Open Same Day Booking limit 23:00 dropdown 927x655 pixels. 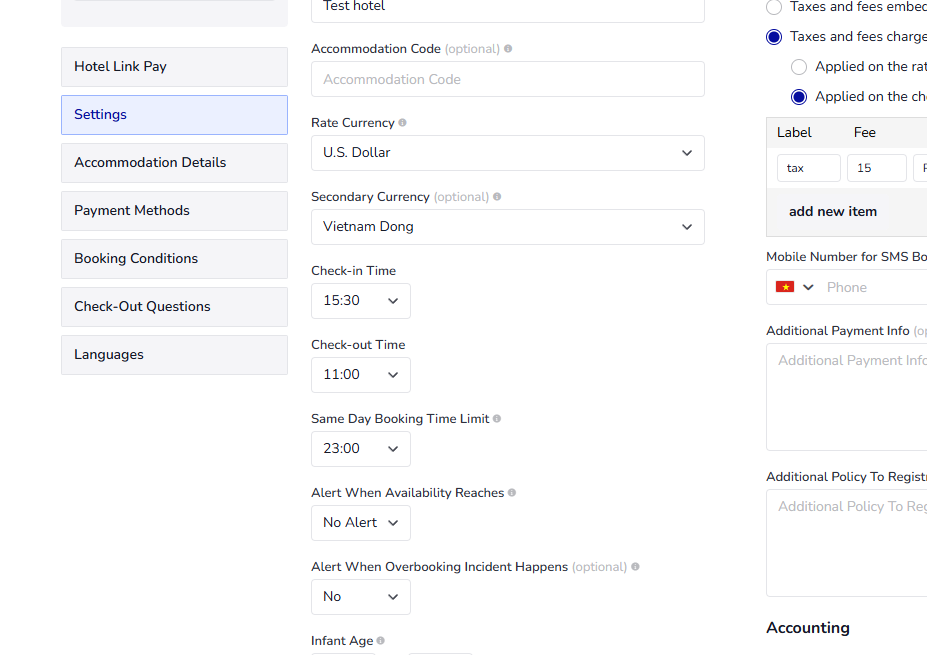[x=361, y=449]
